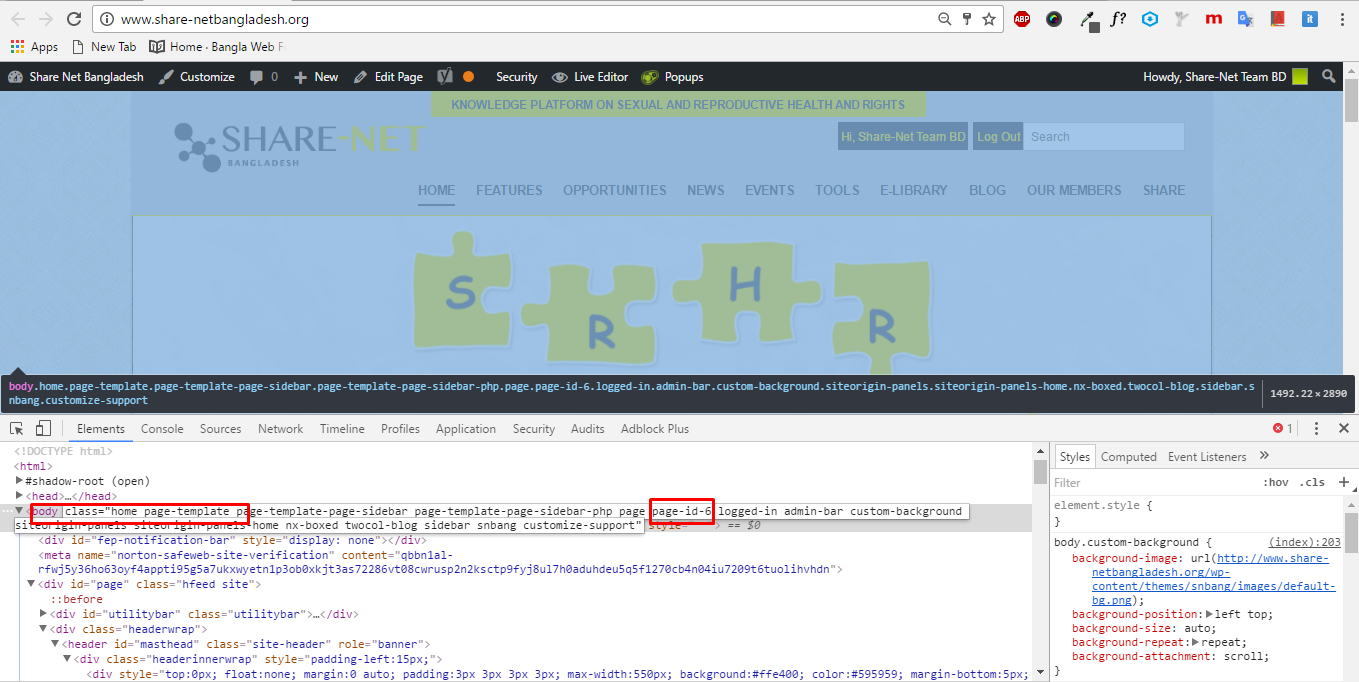Open the blue 'it' extension icon
1359x682 pixels.
tap(1309, 19)
